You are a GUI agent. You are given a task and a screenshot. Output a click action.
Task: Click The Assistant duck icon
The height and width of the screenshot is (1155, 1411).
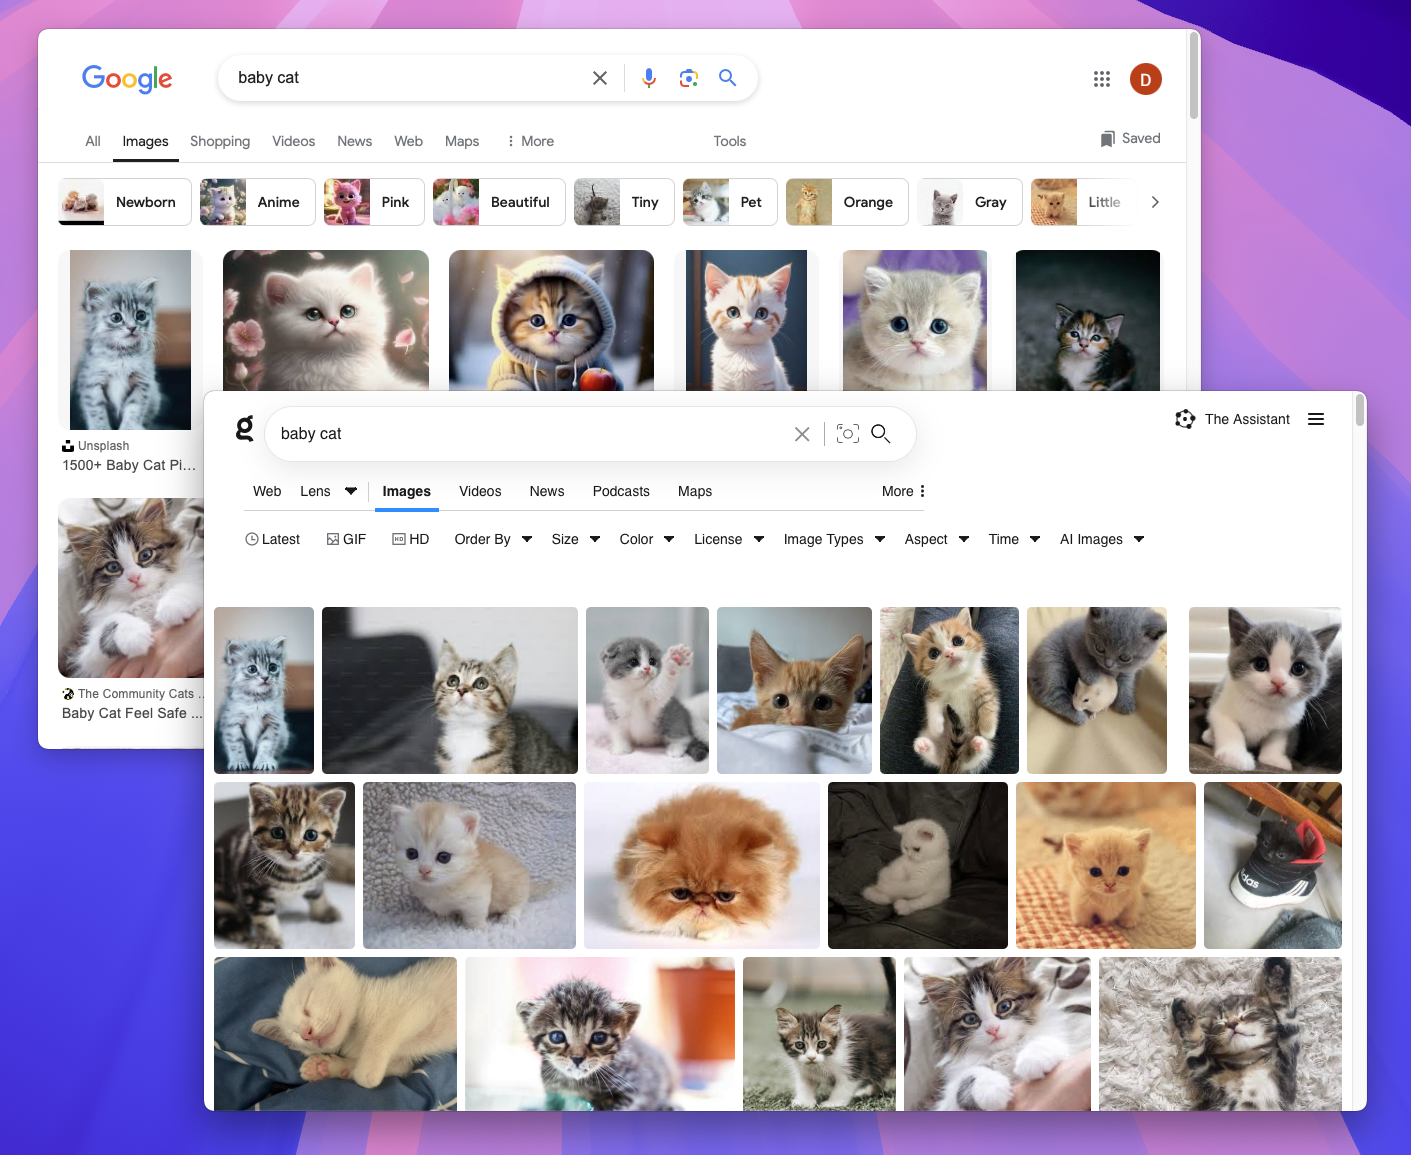point(1185,419)
